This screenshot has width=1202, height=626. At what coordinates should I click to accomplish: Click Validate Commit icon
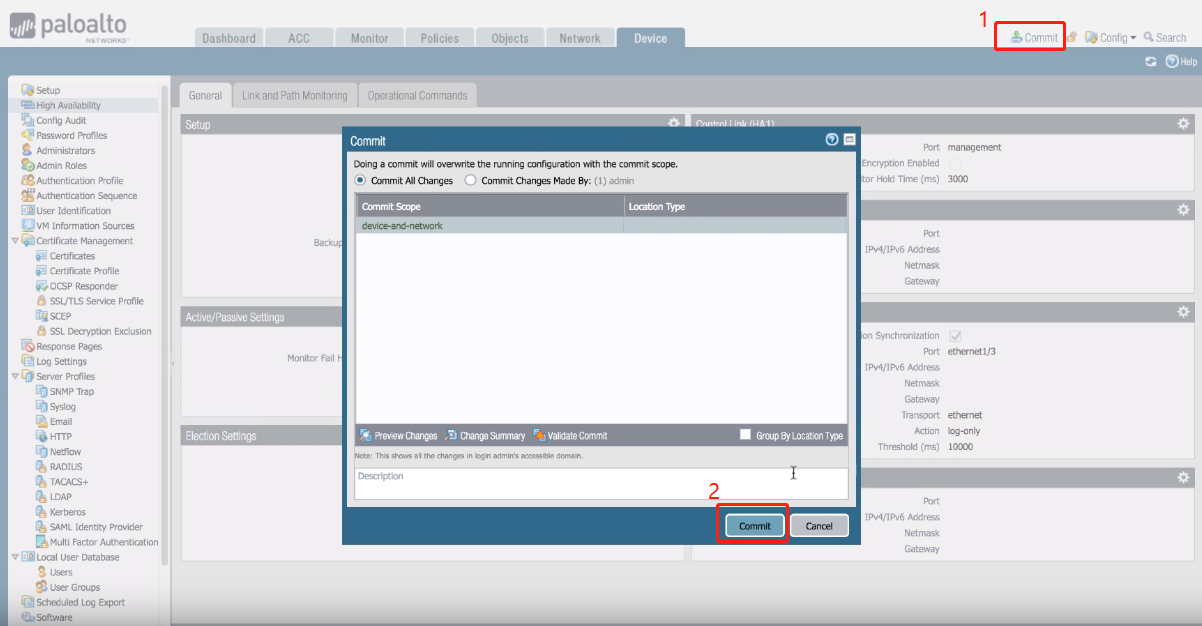tap(539, 436)
